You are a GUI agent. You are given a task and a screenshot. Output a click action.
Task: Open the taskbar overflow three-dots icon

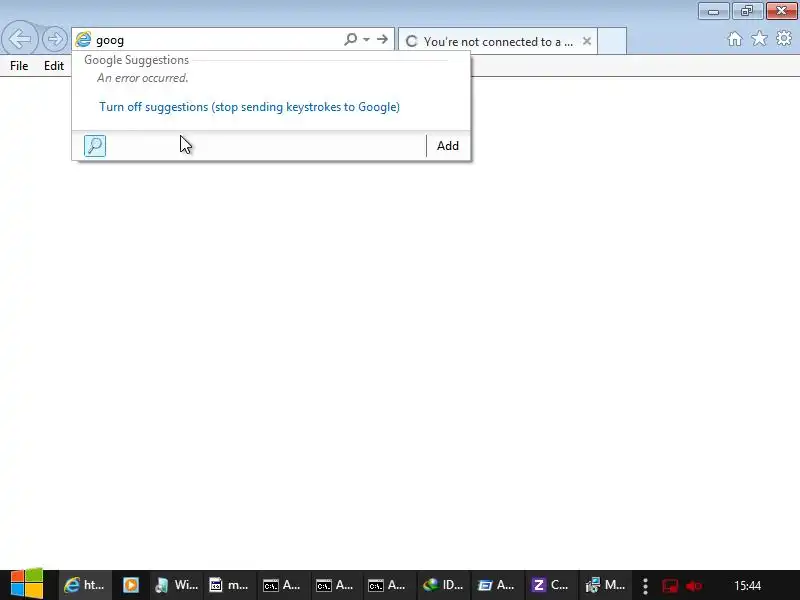[x=645, y=586]
